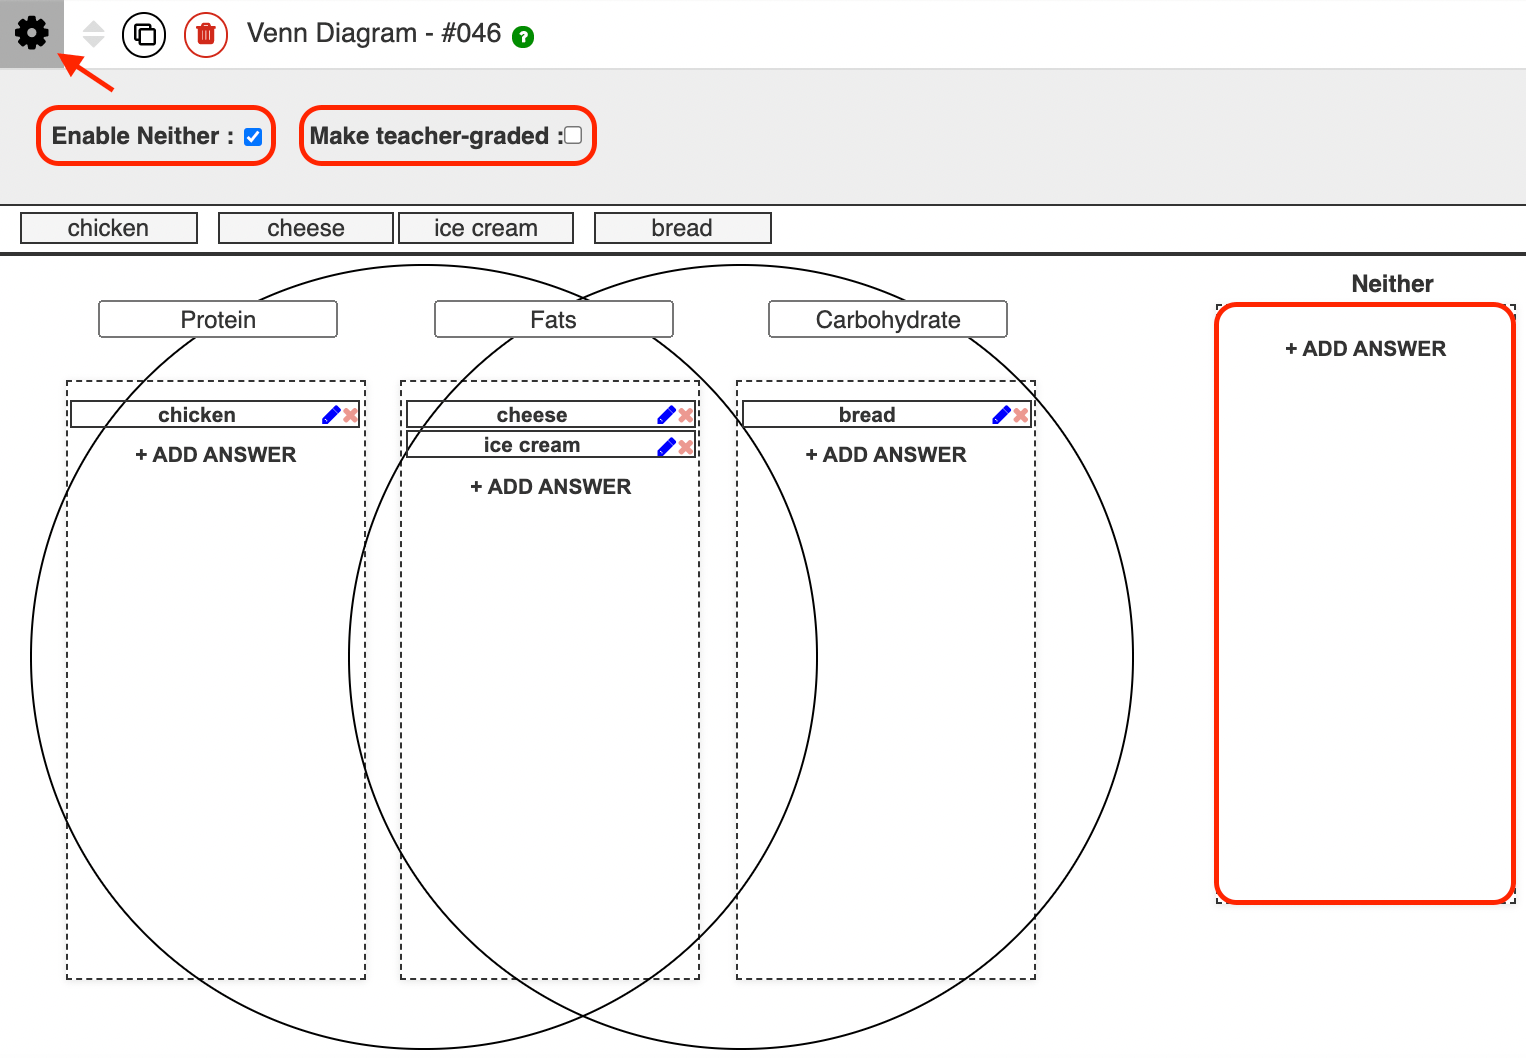The width and height of the screenshot is (1526, 1058).
Task: Open the settings gear icon
Action: tap(31, 33)
